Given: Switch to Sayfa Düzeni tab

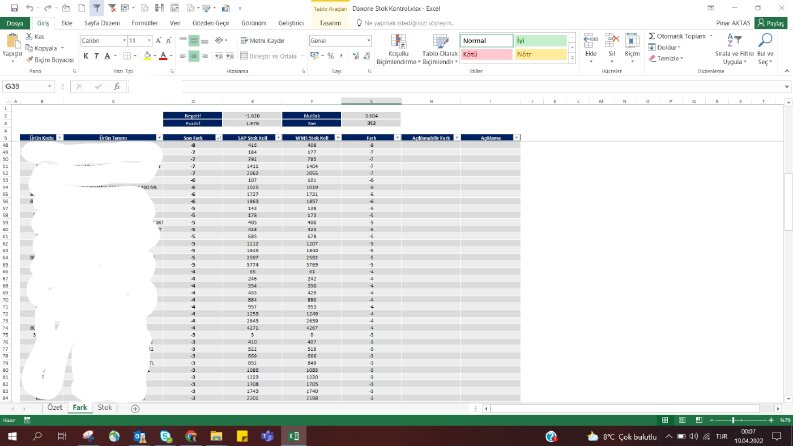Looking at the screenshot, I should pyautogui.click(x=102, y=23).
